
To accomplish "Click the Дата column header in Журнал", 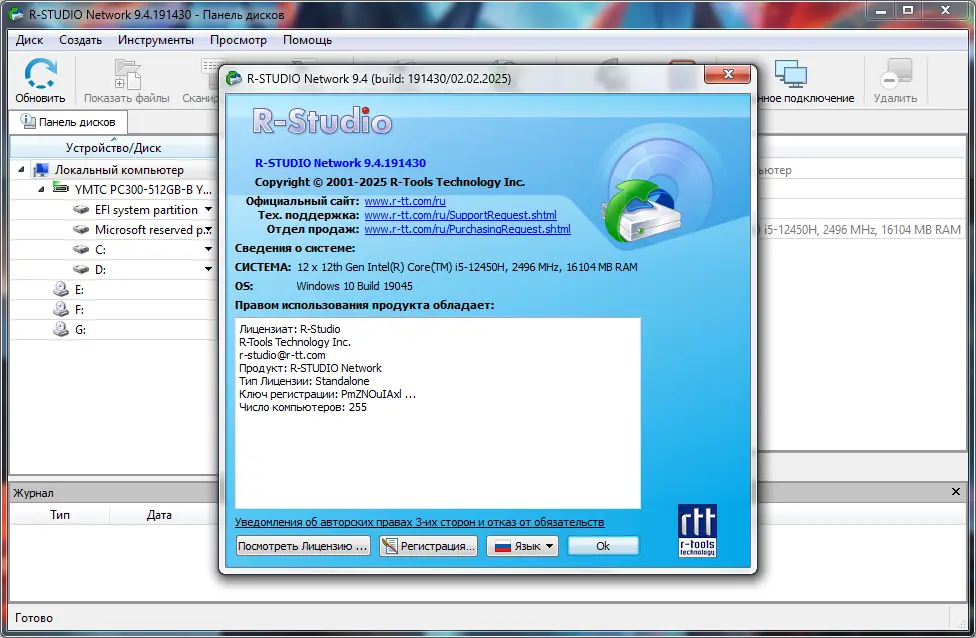I will coord(159,515).
